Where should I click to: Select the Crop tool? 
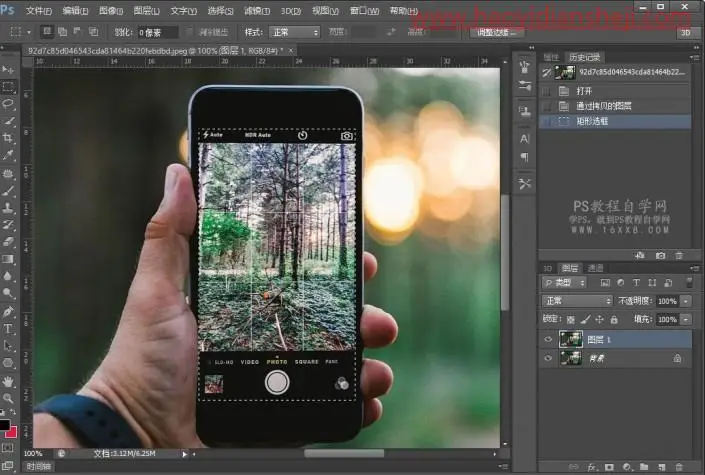pyautogui.click(x=8, y=138)
